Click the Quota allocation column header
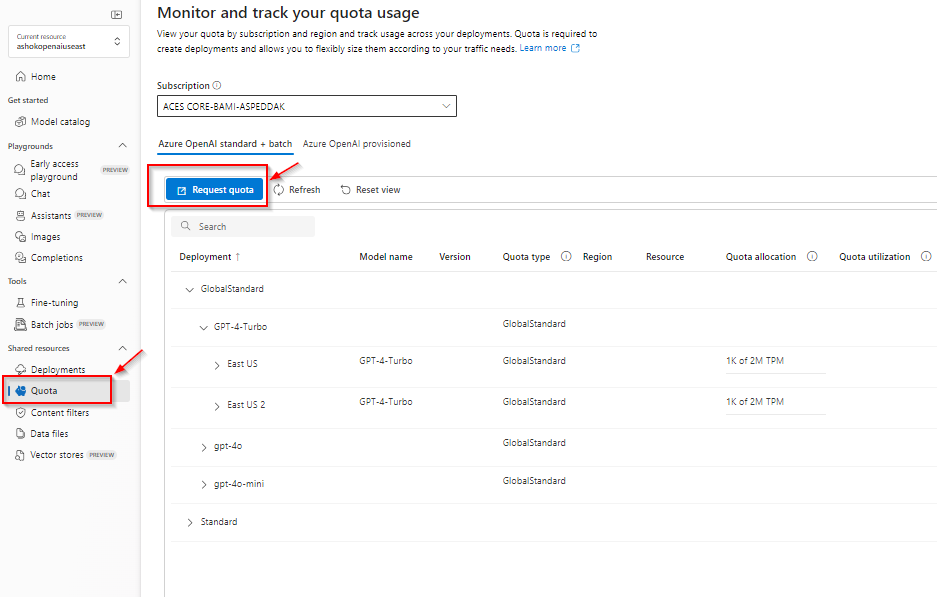The image size is (937, 597). pos(761,256)
